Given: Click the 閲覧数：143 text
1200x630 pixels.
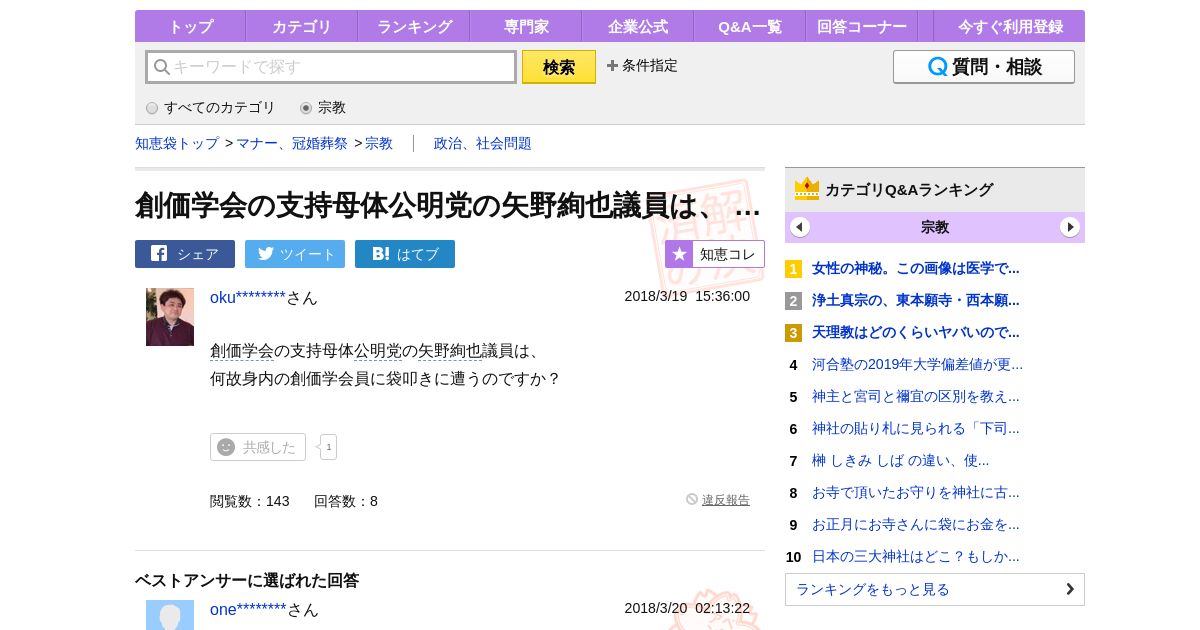Looking at the screenshot, I should (250, 501).
